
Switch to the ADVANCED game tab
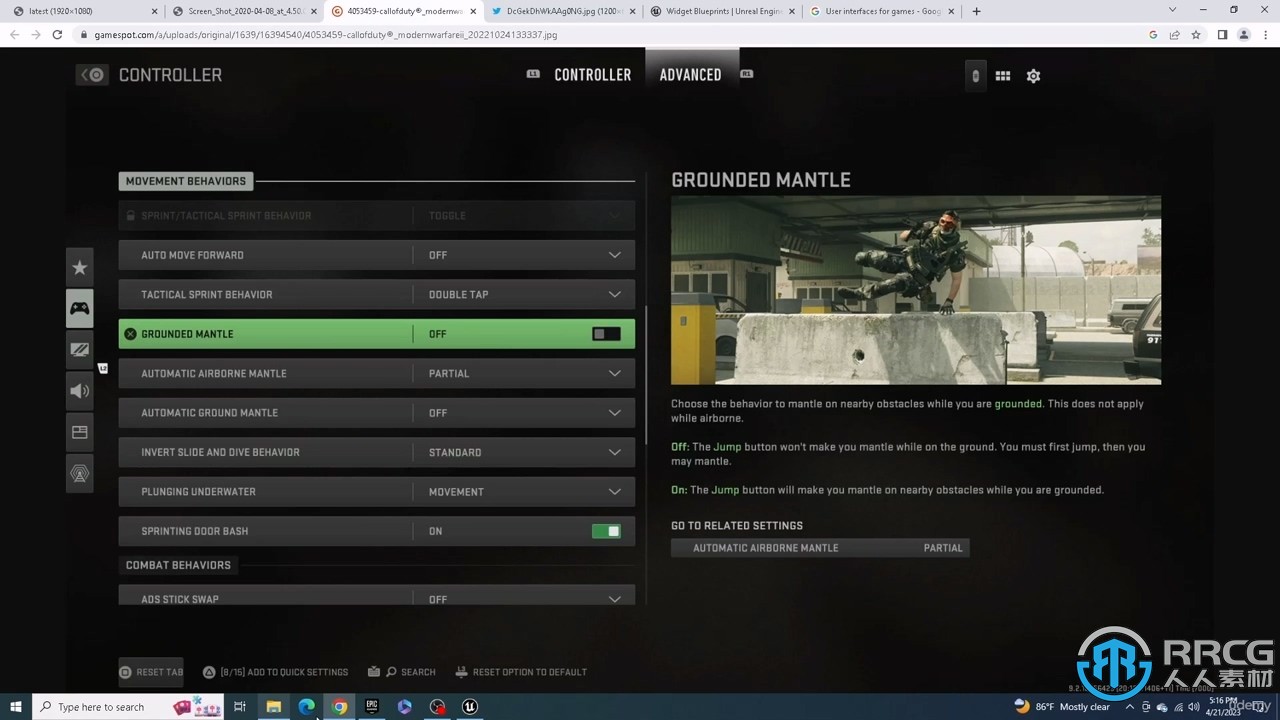tap(690, 75)
